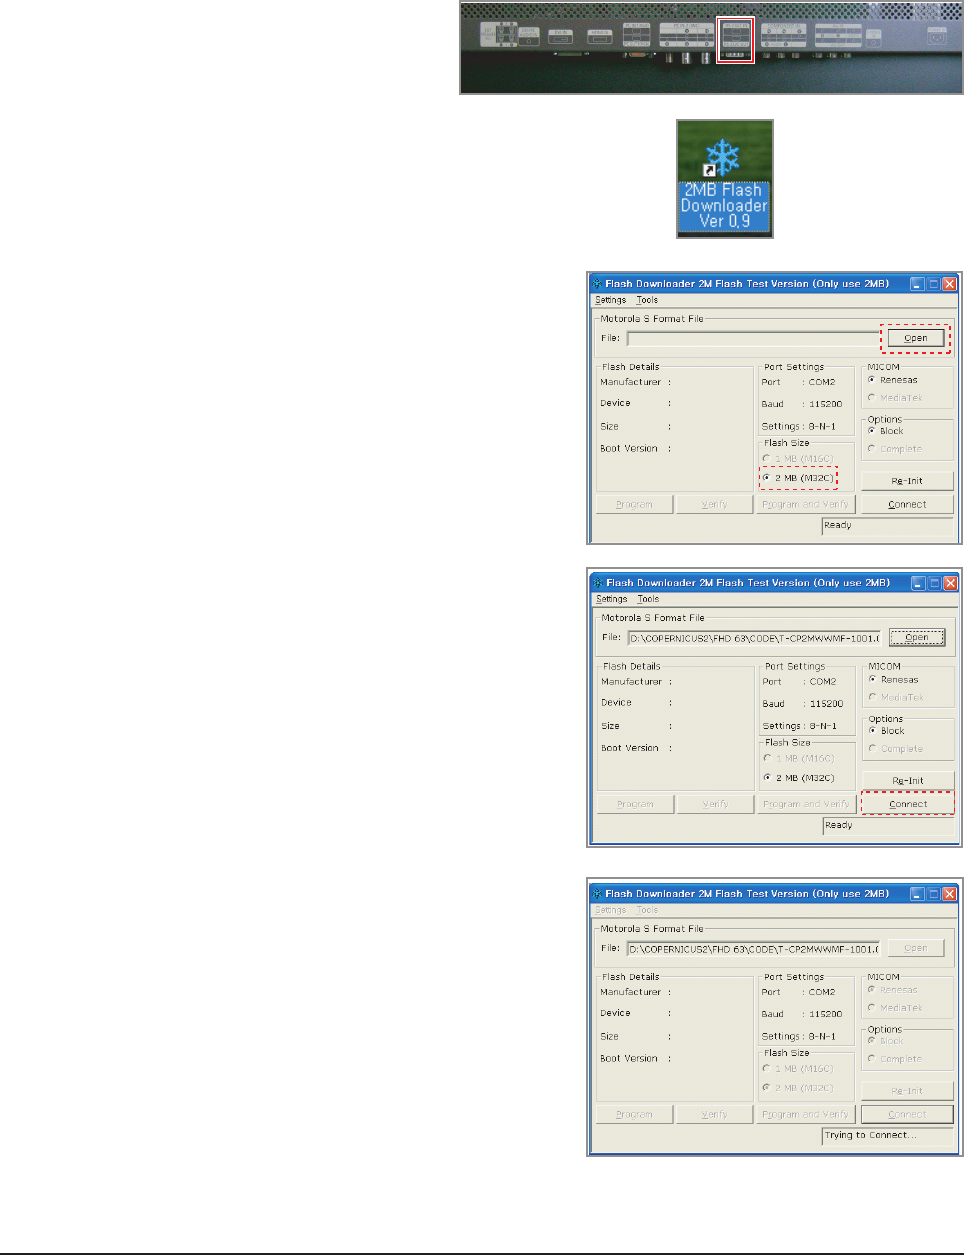Click the snowflake title icon in Trying to Connect window
Image resolution: width=964 pixels, height=1255 pixels.
tap(597, 894)
